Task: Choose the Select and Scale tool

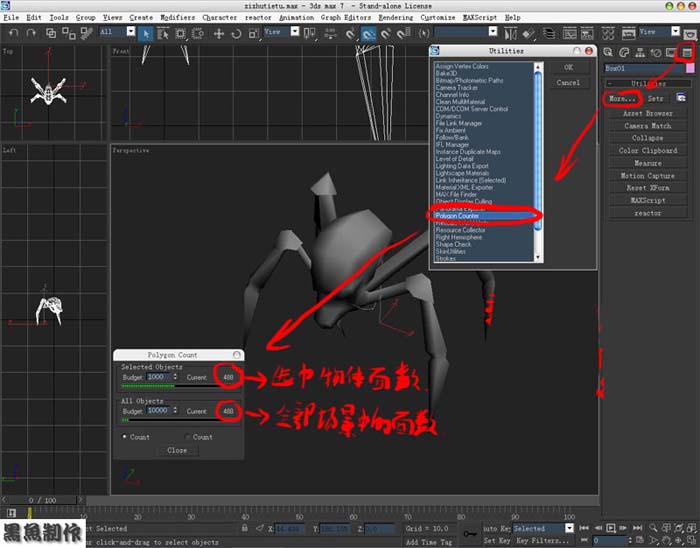Action: pyautogui.click(x=254, y=33)
